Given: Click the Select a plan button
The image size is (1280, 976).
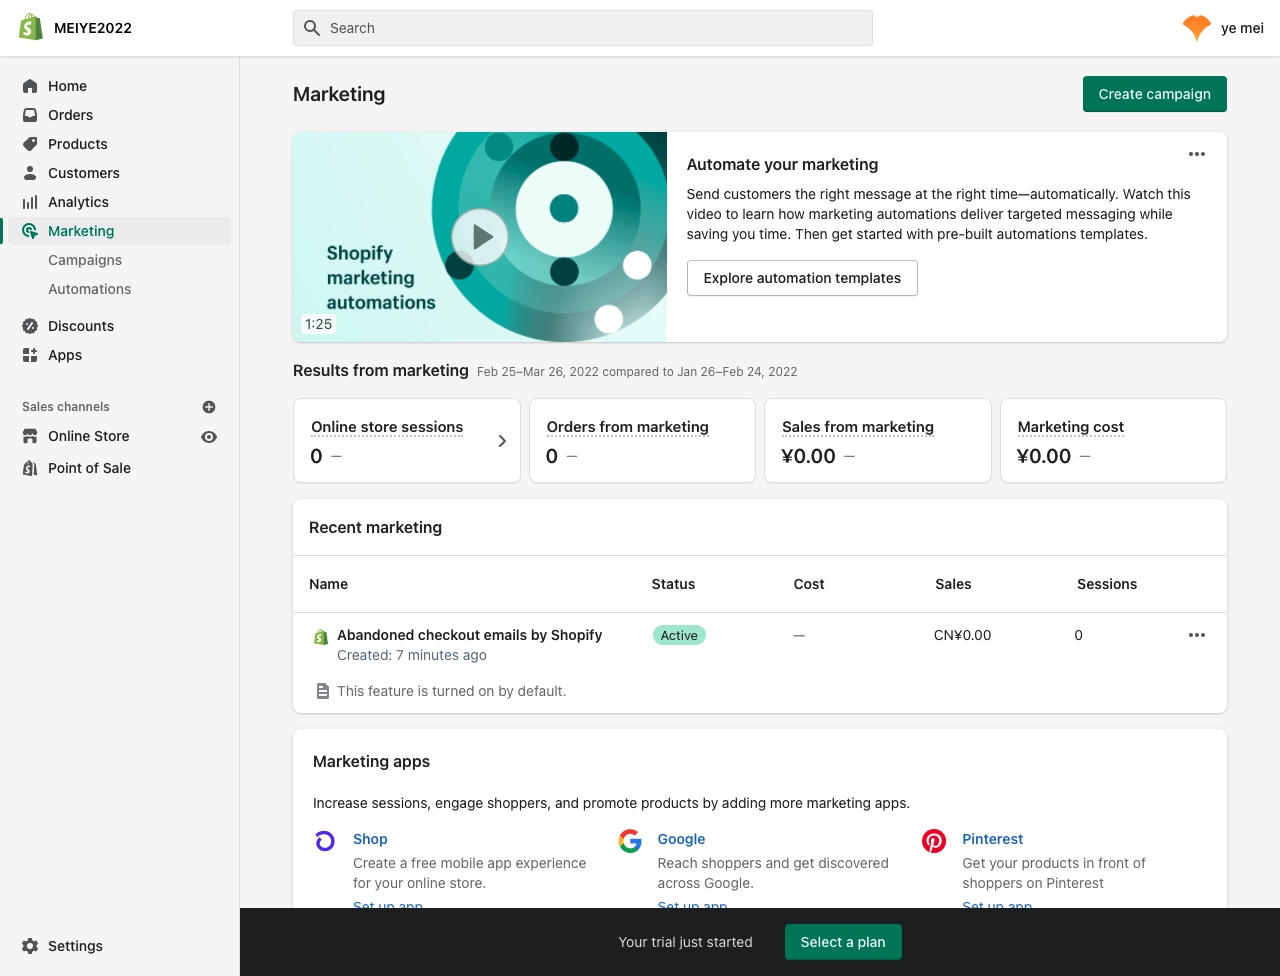Looking at the screenshot, I should 843,942.
